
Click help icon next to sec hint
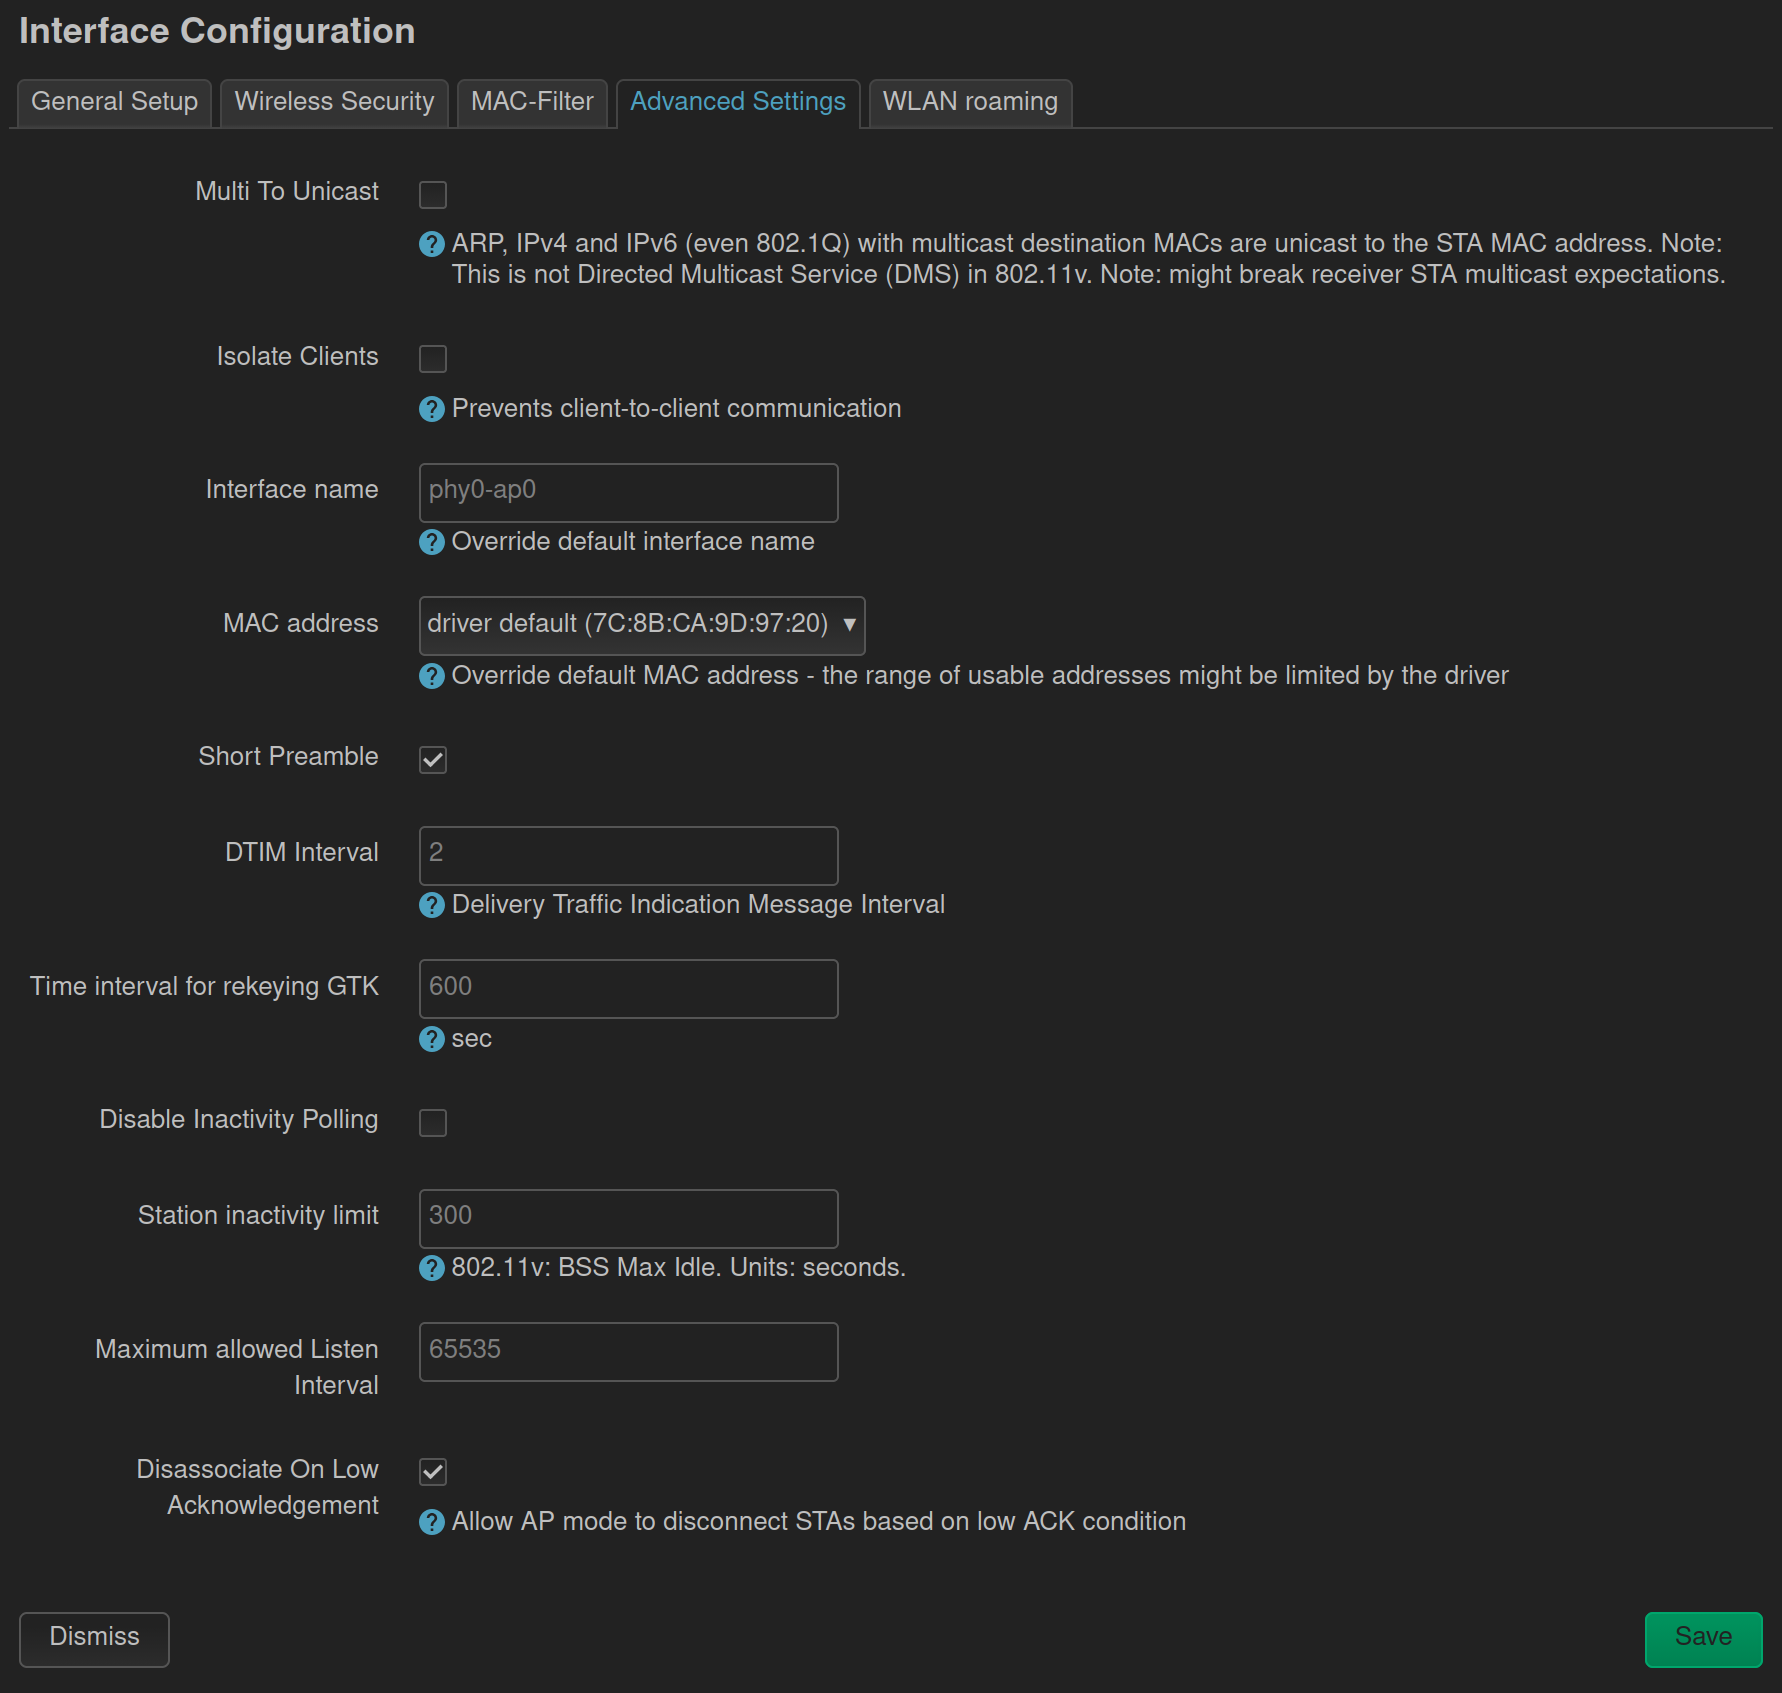tap(431, 1039)
